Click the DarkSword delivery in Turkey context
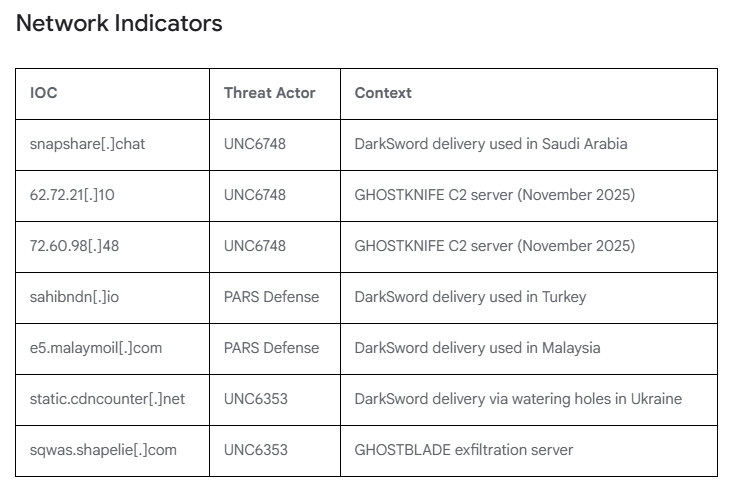 pos(470,297)
